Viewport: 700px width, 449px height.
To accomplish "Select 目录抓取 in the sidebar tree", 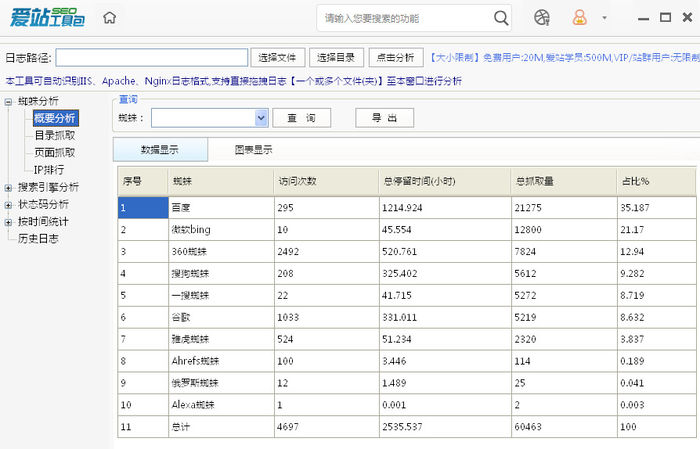I will click(x=54, y=135).
